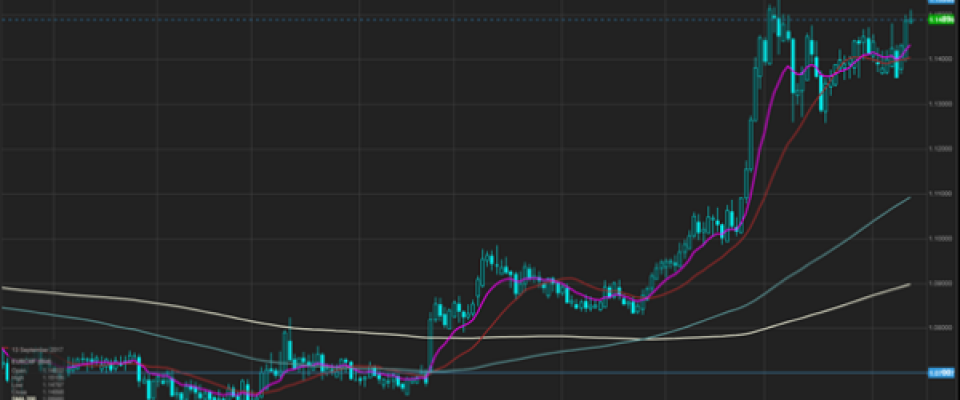The height and width of the screenshot is (400, 960).
Task: Click the blue price tag at the horizontal line
Action: pos(943,372)
